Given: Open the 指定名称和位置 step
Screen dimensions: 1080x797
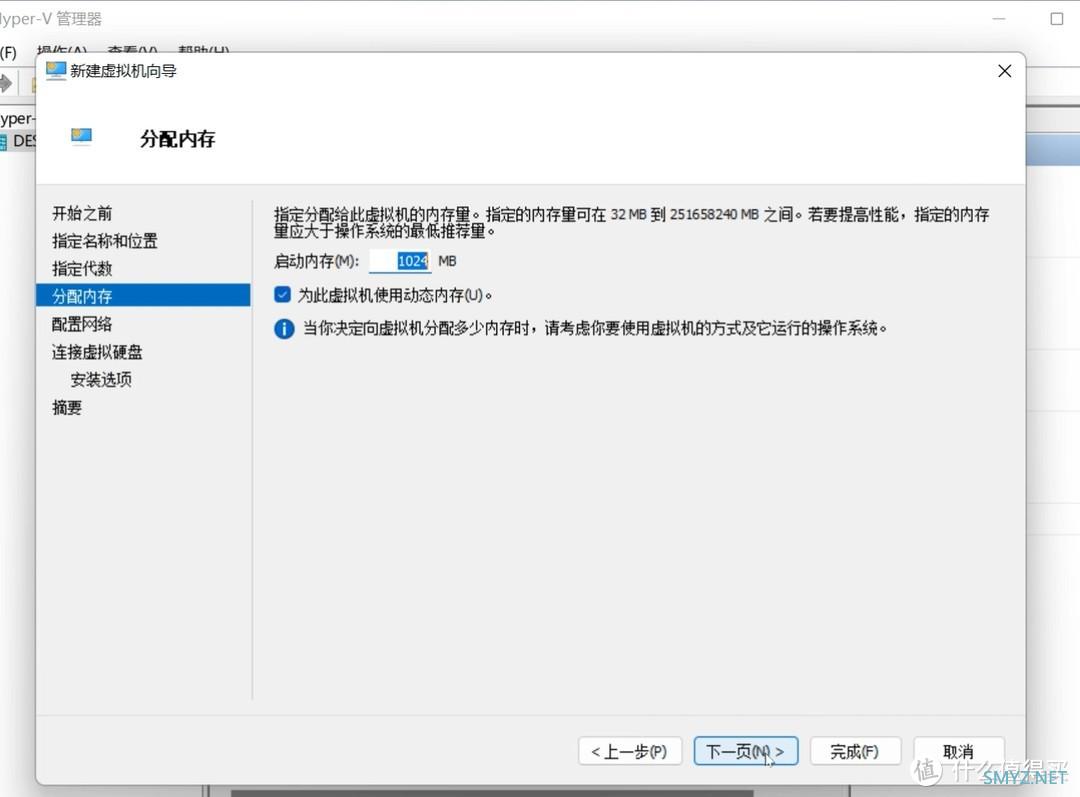Looking at the screenshot, I should 105,241.
